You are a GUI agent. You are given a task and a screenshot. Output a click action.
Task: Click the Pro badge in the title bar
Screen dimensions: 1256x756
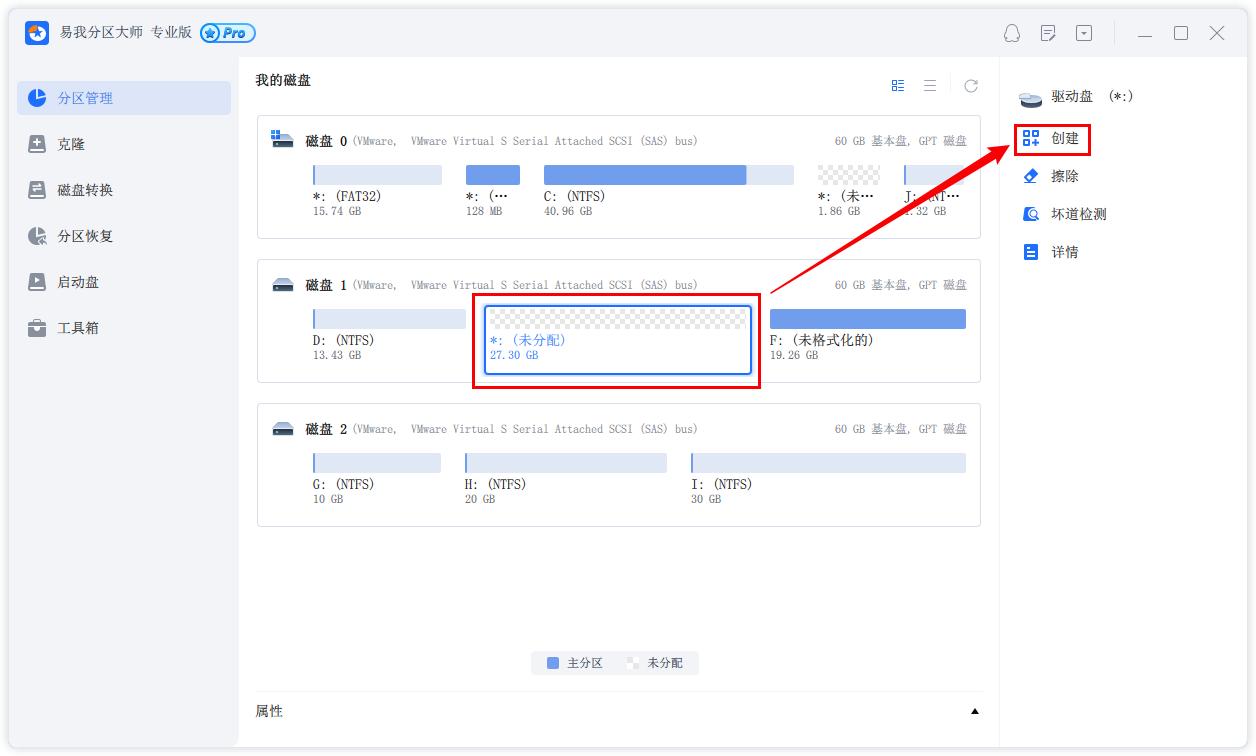click(228, 33)
